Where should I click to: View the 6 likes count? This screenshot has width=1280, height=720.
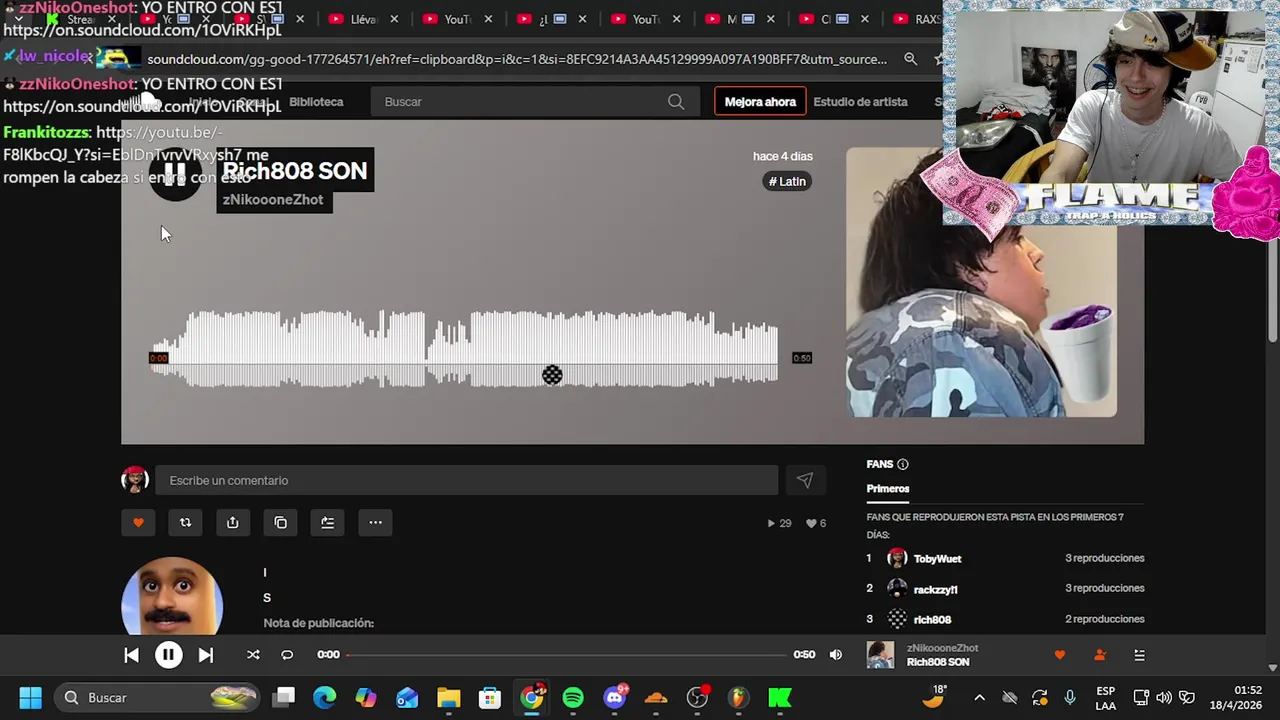(816, 523)
